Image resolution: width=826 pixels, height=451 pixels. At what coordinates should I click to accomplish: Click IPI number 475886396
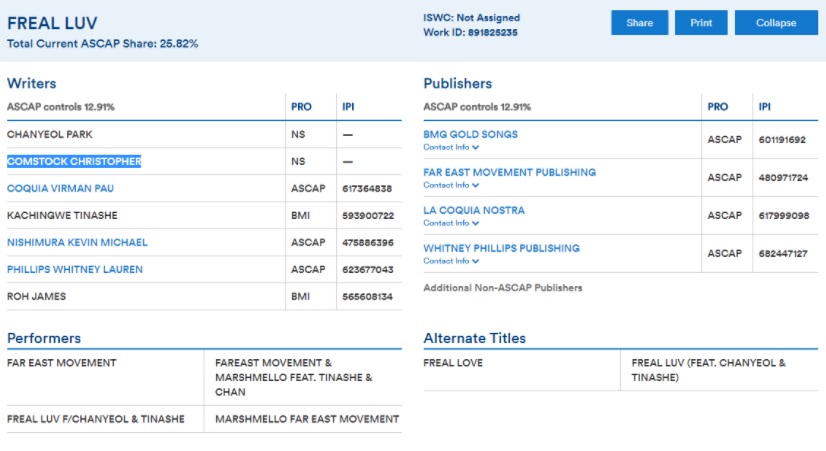pos(368,243)
